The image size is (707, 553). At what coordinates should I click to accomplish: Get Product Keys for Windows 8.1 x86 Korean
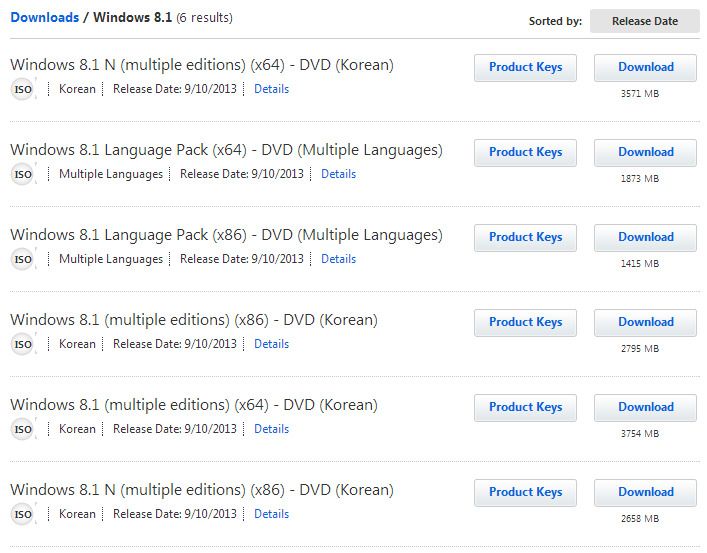click(525, 323)
